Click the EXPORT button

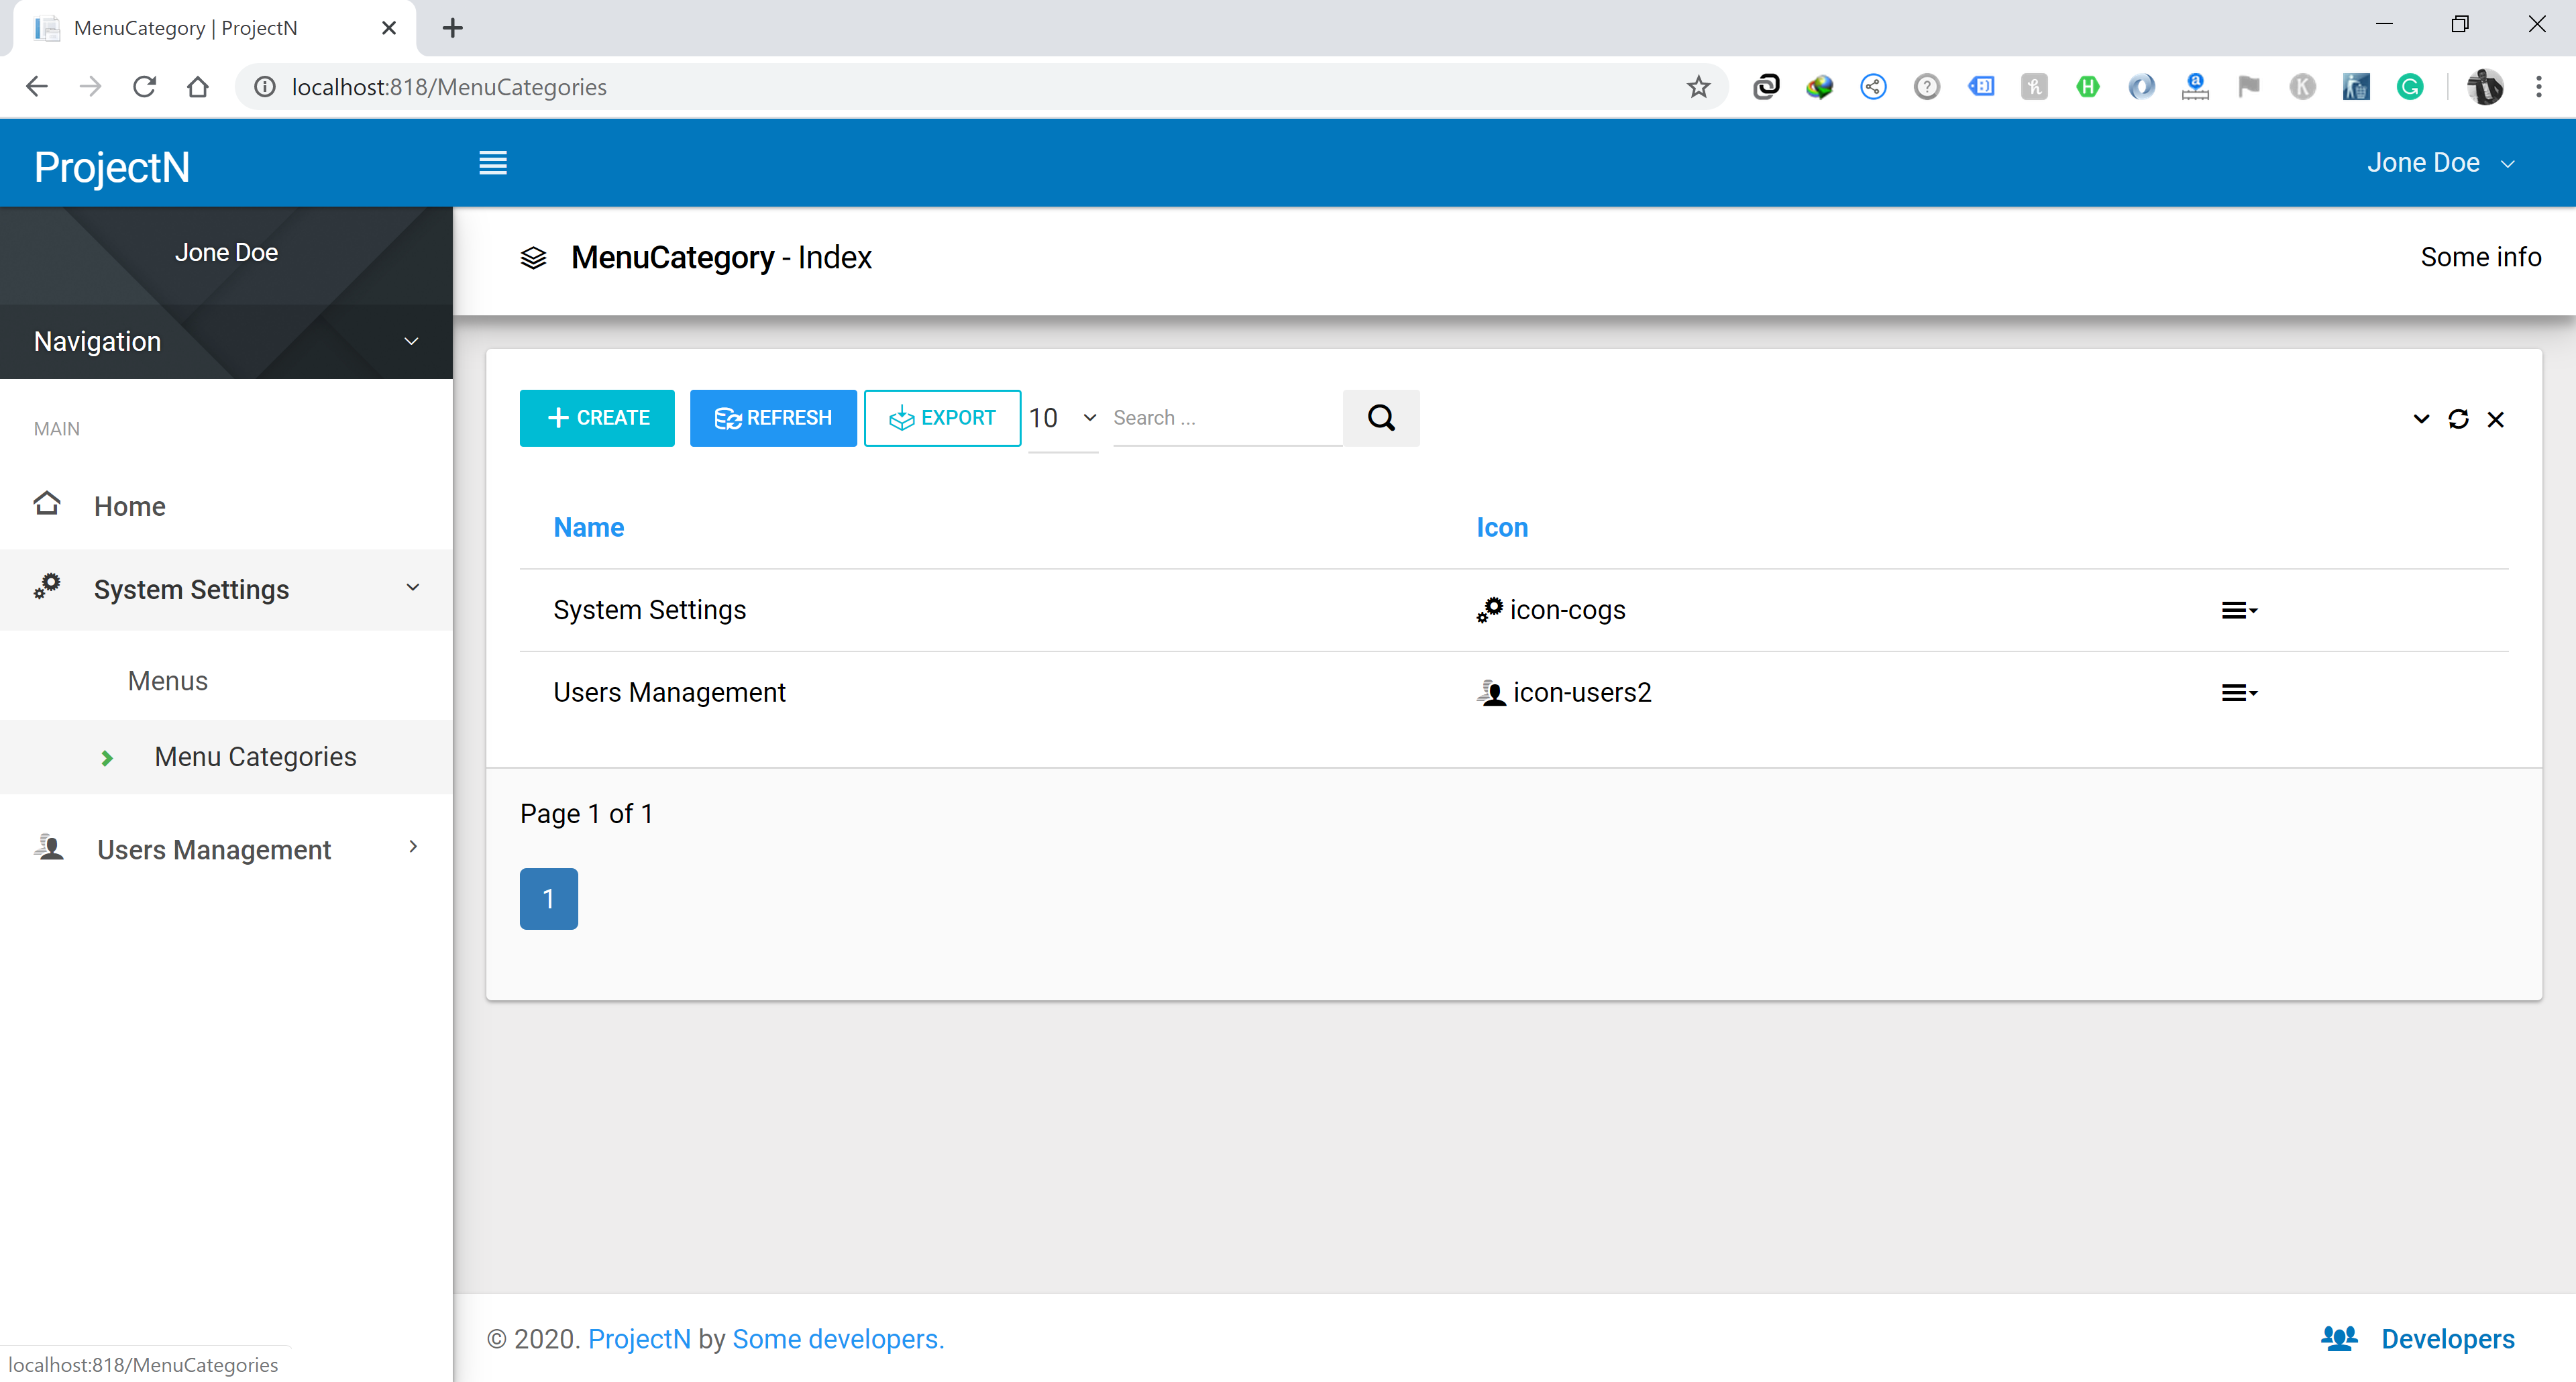point(942,418)
